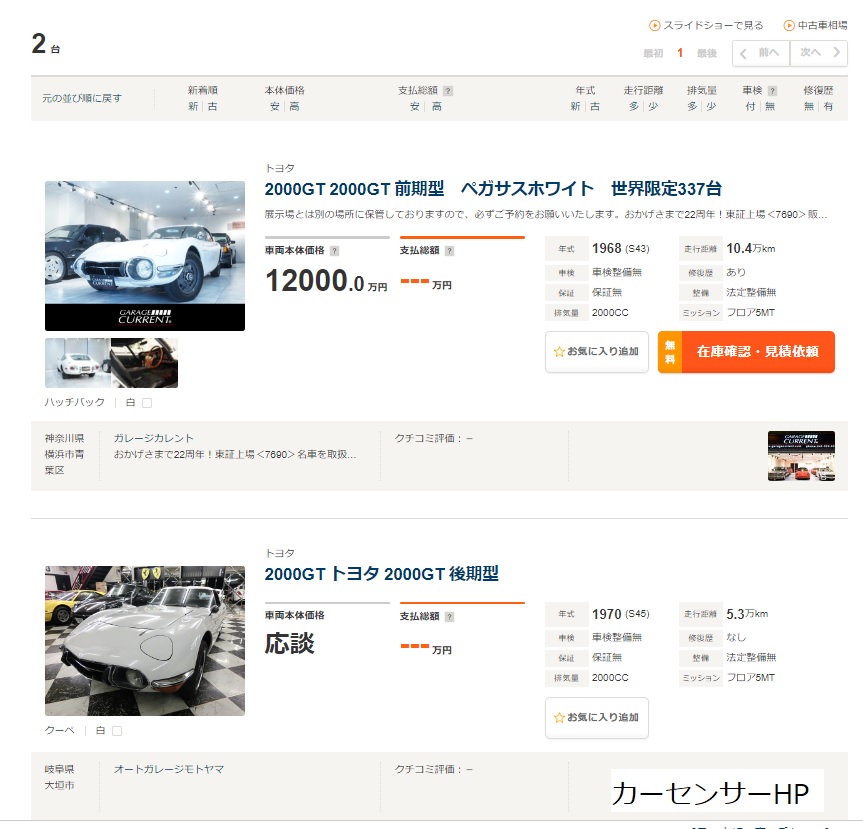Jump to the last page via 最後

point(707,53)
